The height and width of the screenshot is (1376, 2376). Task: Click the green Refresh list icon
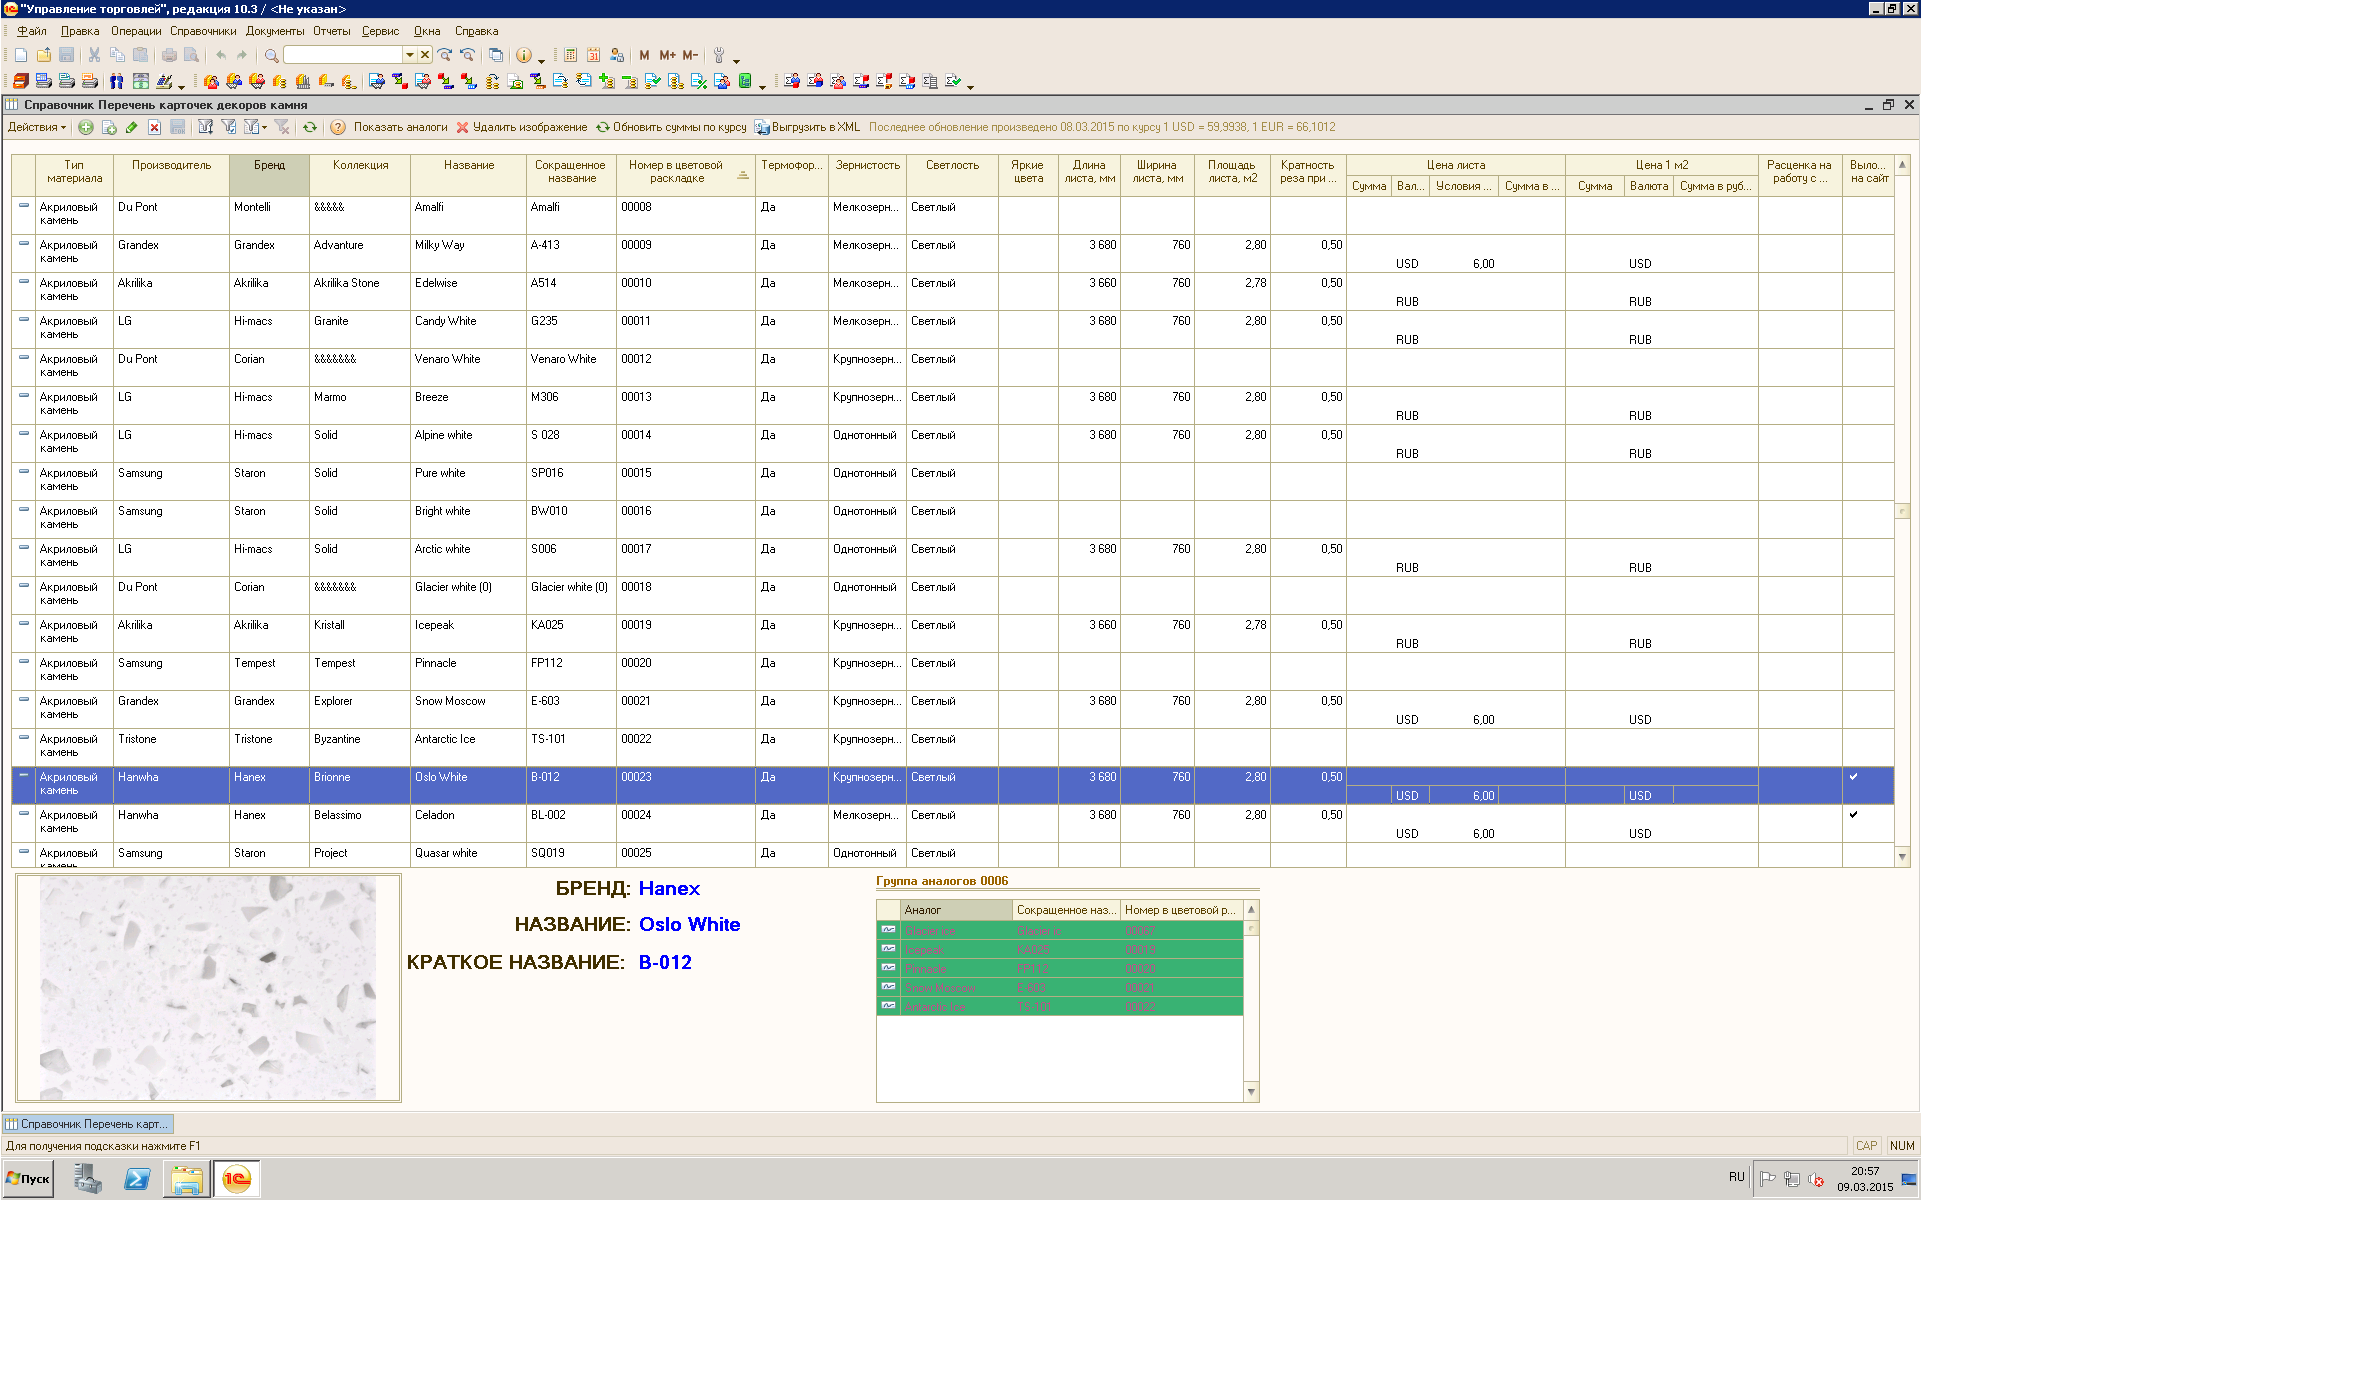click(310, 127)
